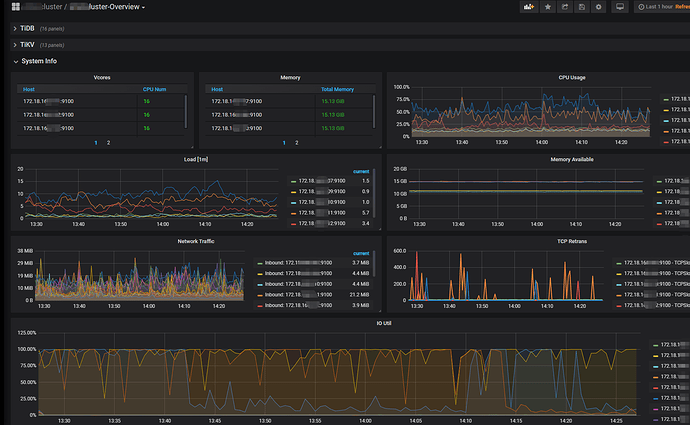Click the Add panel icon
Screen dimensions: 690x425
point(529,7)
